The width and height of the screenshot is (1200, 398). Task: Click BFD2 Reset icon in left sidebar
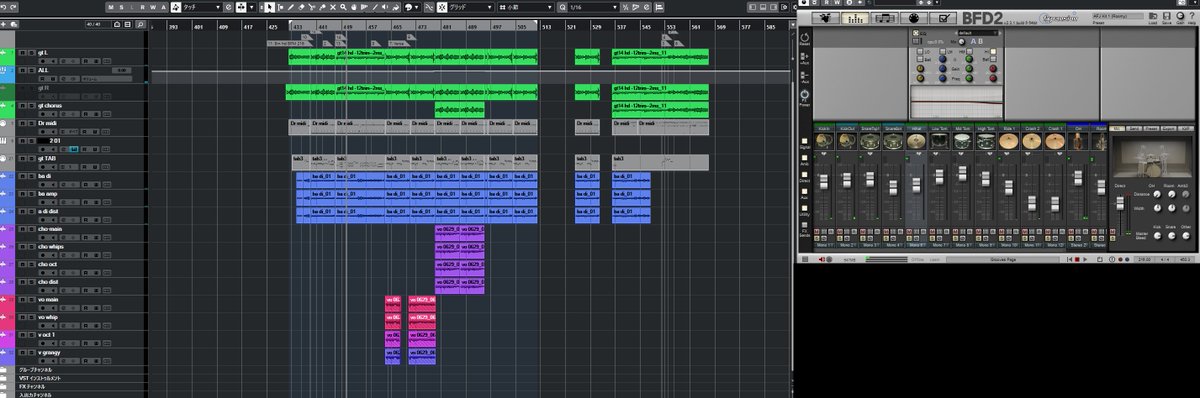click(805, 38)
